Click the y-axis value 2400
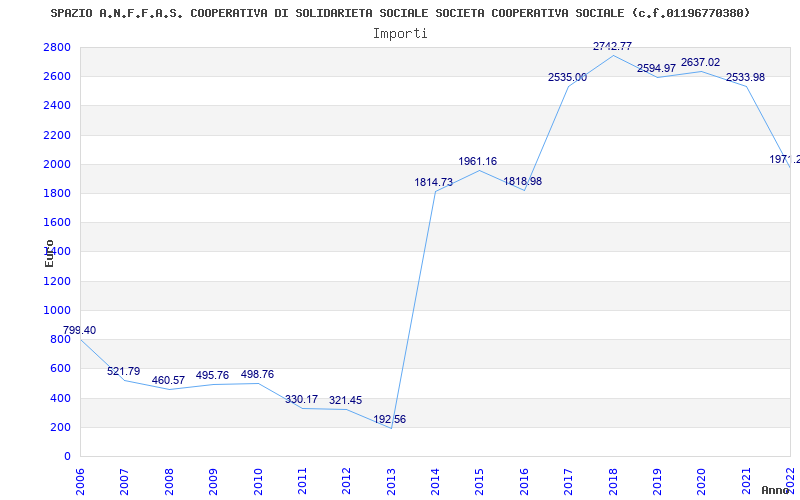 [58, 106]
